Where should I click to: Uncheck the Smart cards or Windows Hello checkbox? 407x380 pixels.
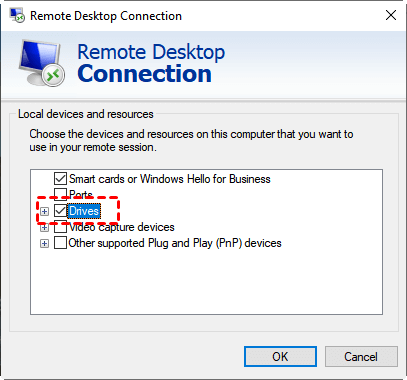[x=60, y=179]
